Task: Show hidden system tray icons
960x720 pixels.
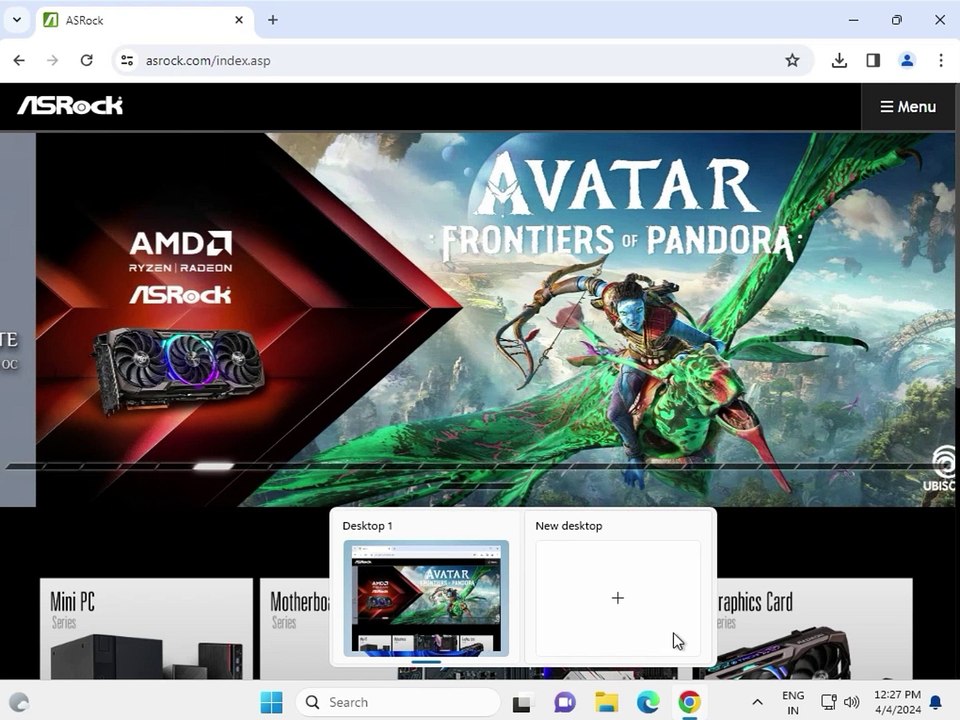Action: coord(757,702)
